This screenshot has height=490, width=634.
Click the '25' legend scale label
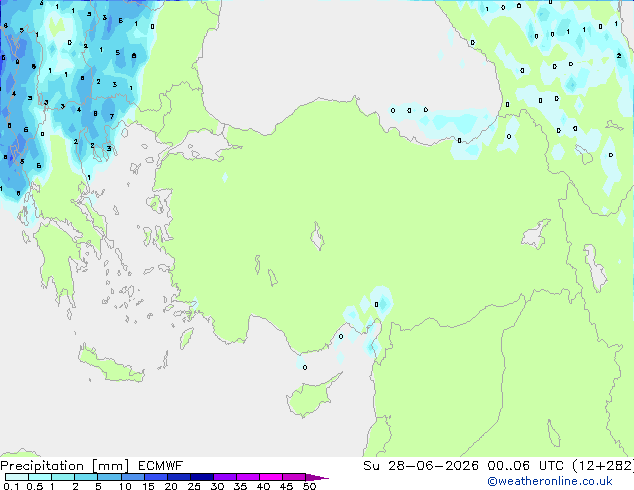pyautogui.click(x=194, y=486)
